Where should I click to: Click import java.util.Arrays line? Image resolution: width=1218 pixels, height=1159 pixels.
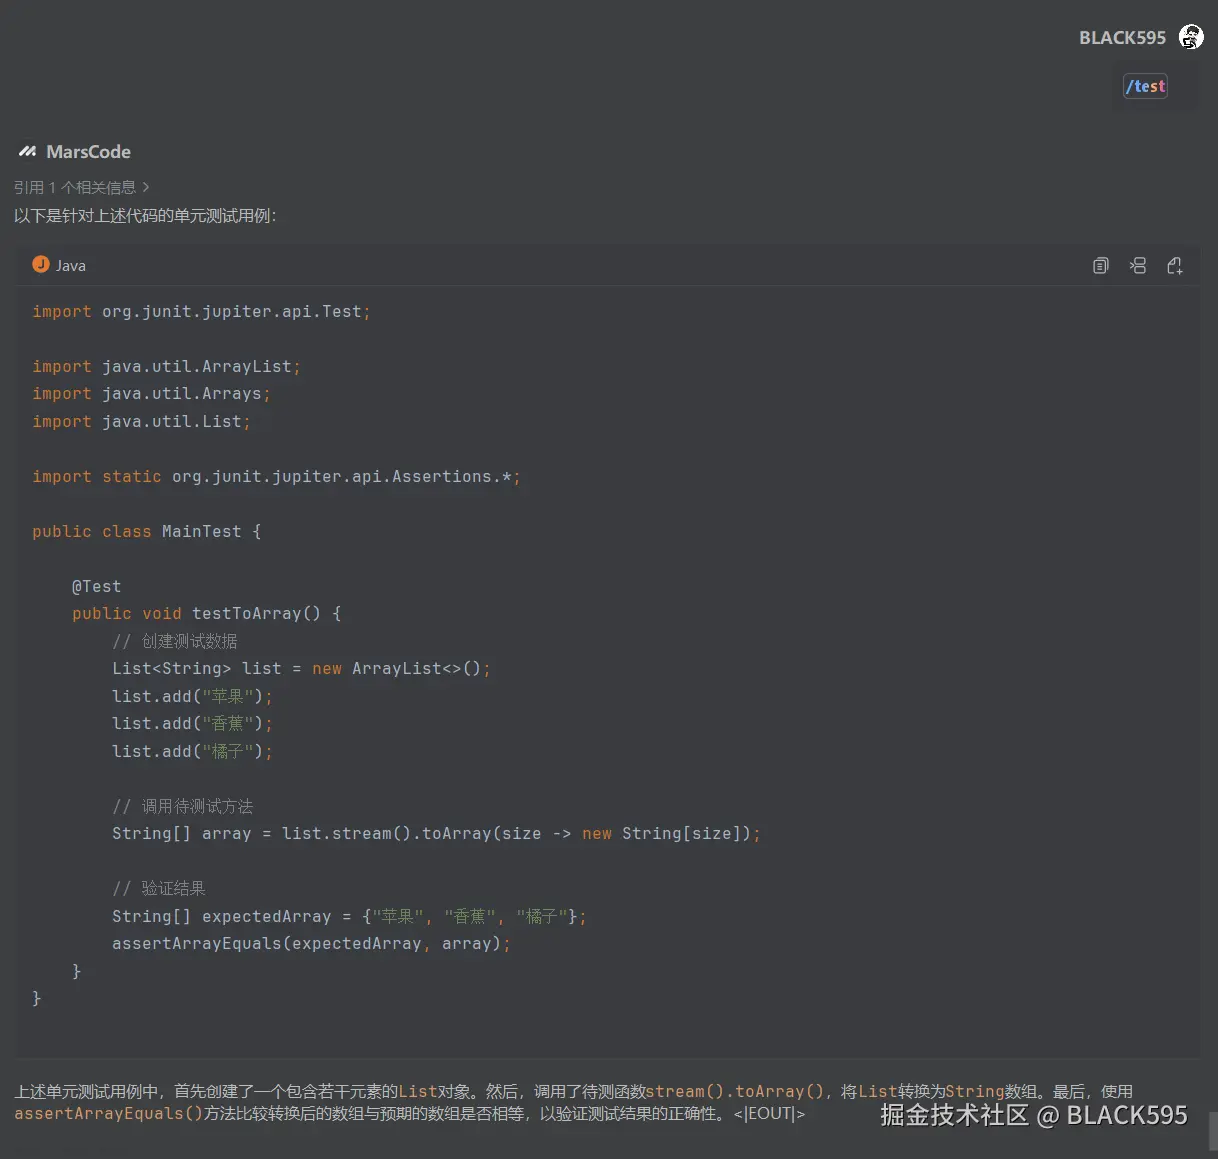(x=151, y=393)
